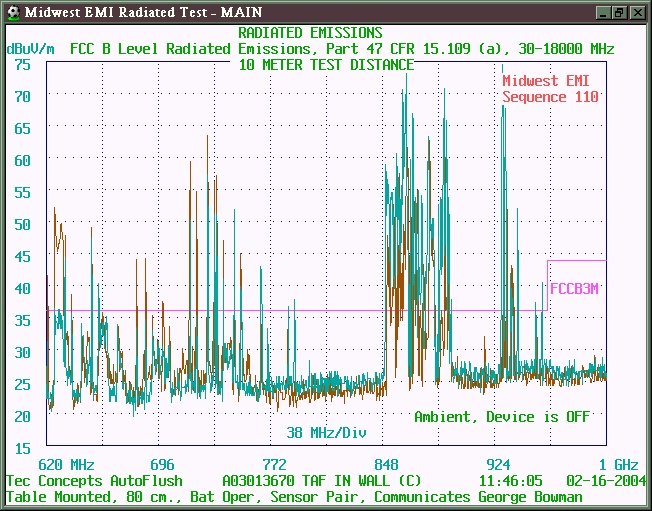Restore down the MAIN window
This screenshot has height=511, width=652.
[619, 12]
